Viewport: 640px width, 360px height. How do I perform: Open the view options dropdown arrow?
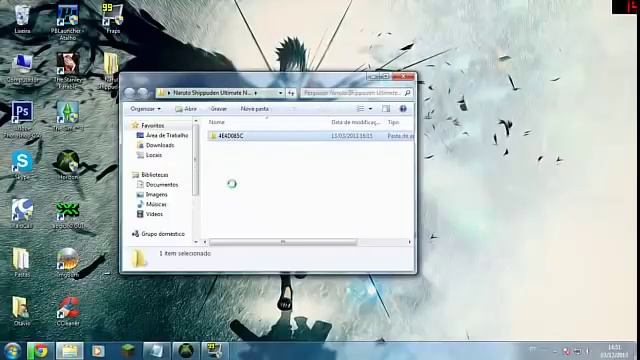(370, 109)
